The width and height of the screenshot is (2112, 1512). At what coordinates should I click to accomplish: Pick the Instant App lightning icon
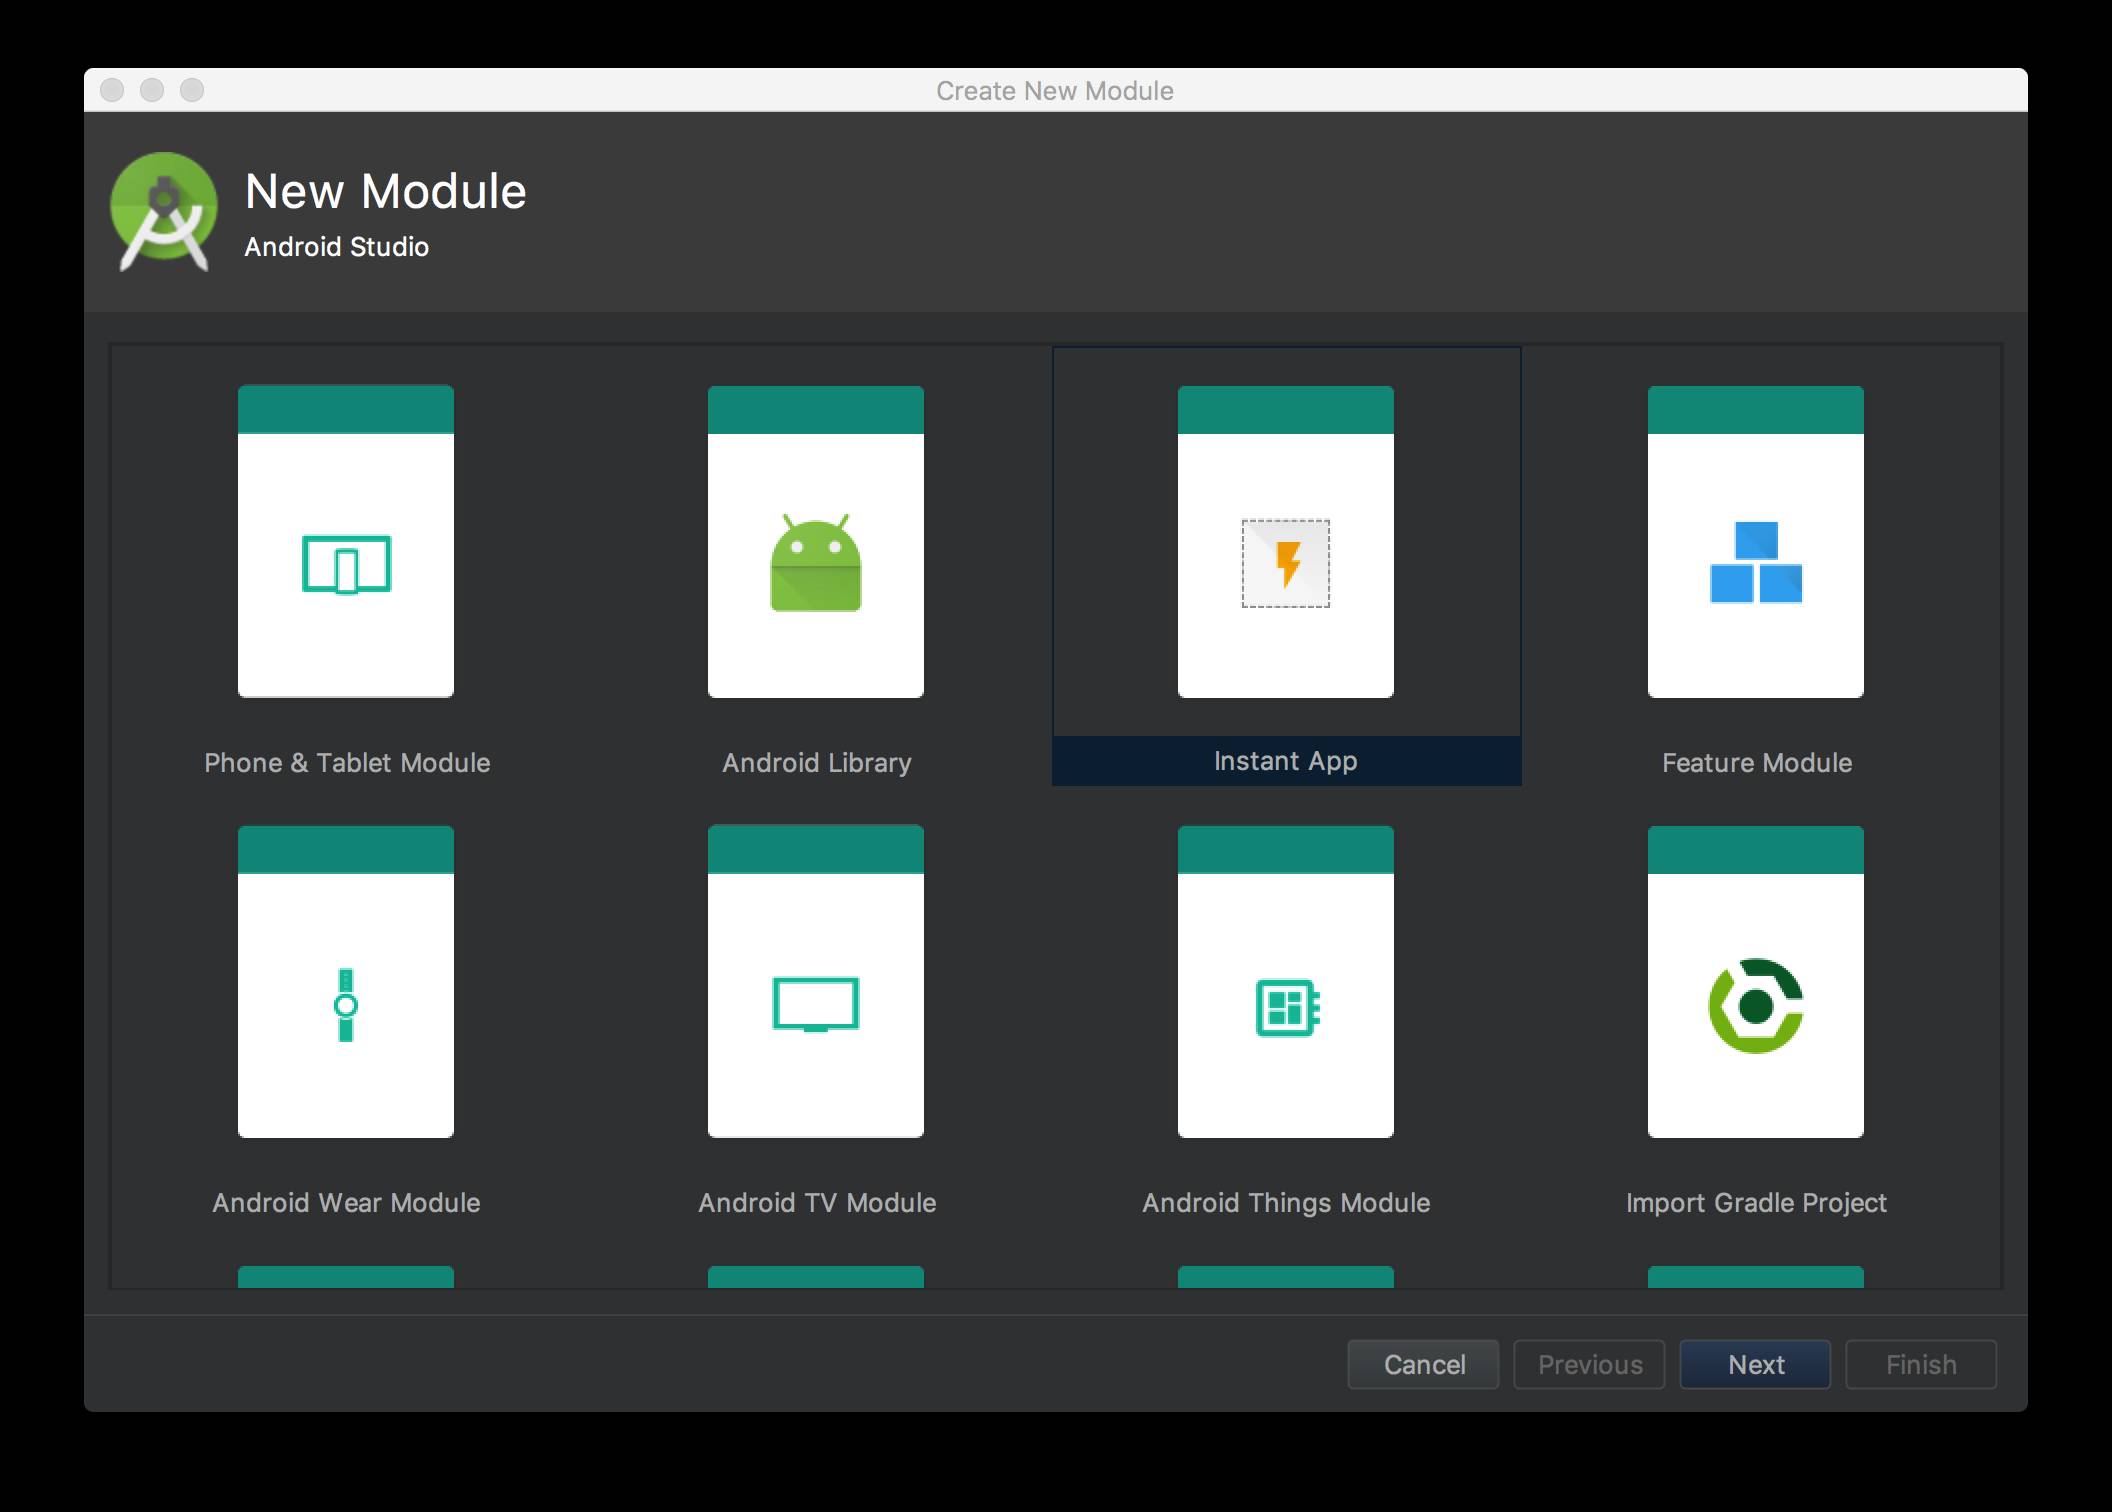[1286, 563]
